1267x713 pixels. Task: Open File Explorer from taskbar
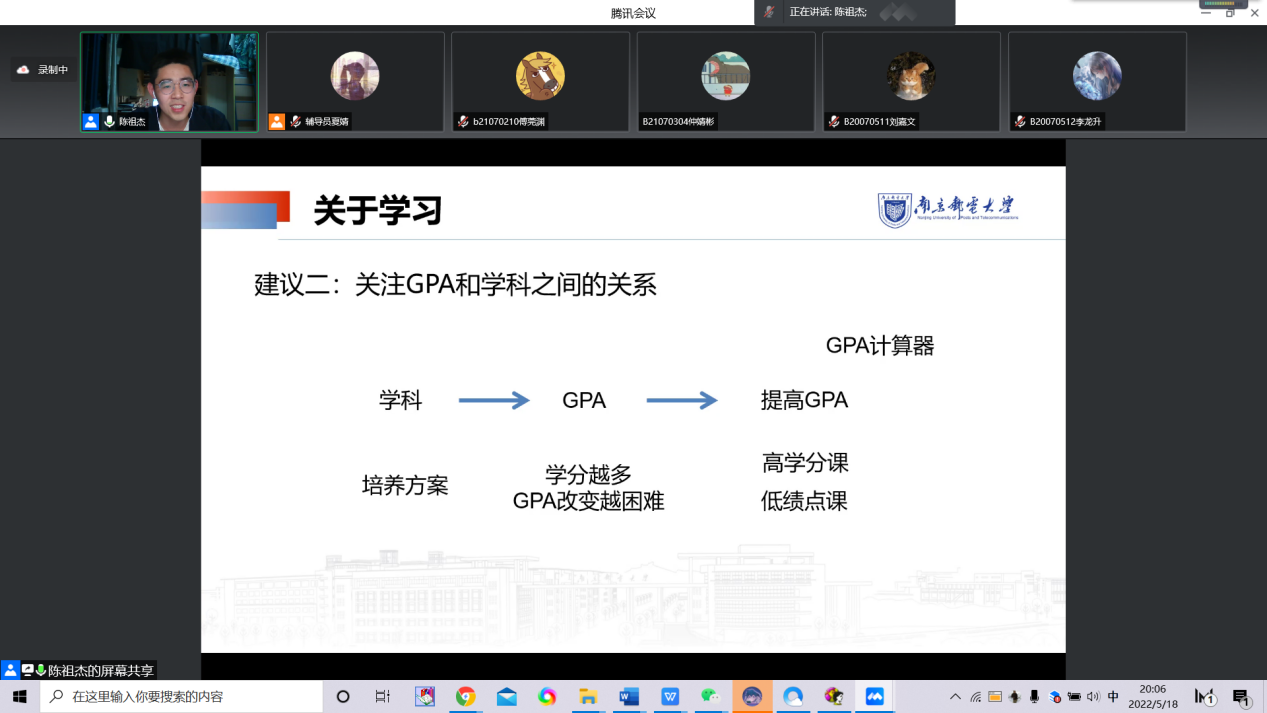[588, 696]
